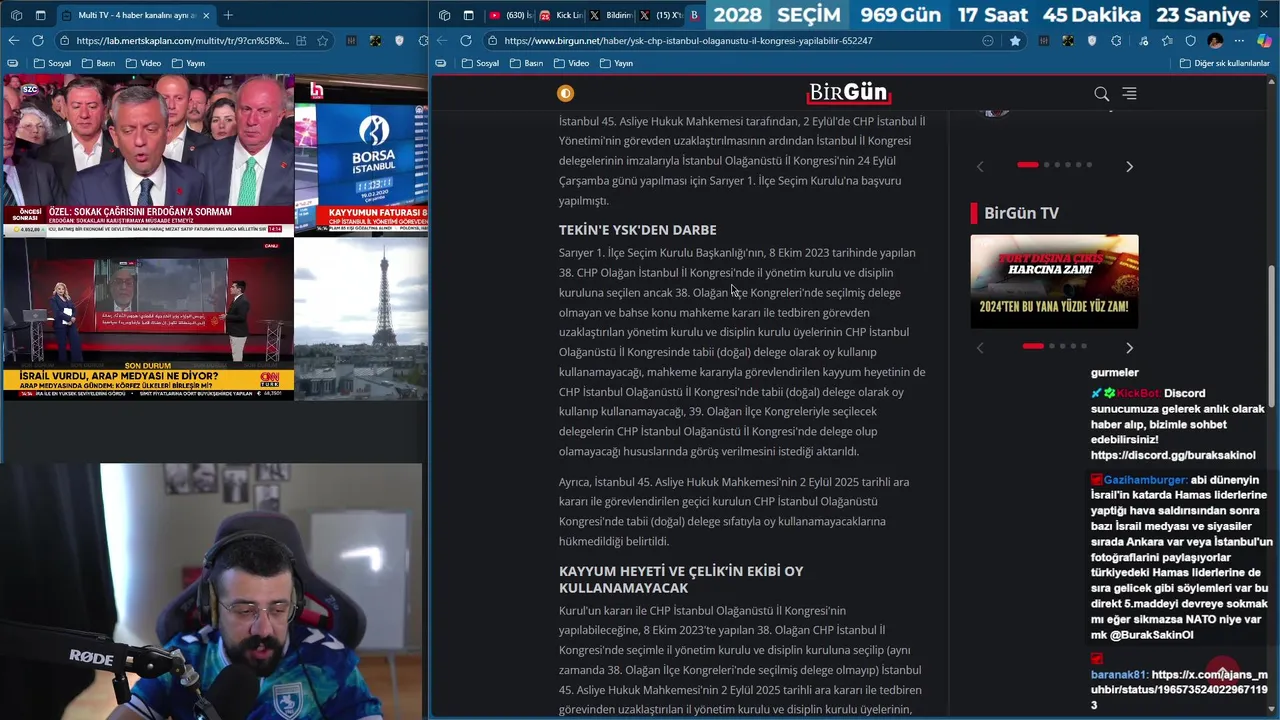Click the scroll-to-top button
This screenshot has width=1280, height=720.
pyautogui.click(x=1222, y=672)
